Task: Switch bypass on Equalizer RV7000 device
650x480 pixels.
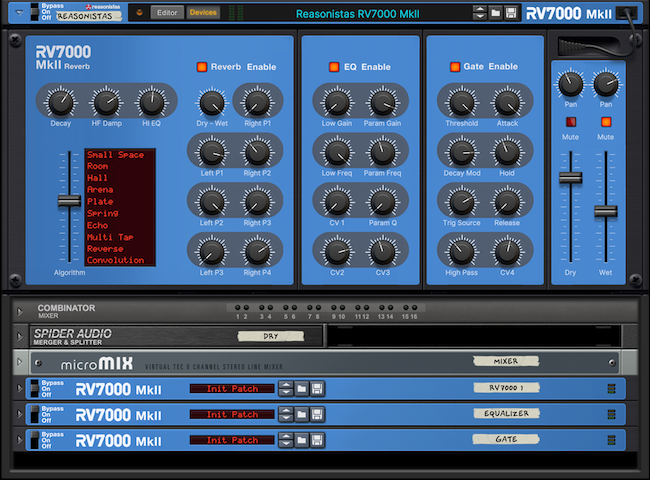Action: pyautogui.click(x=34, y=414)
